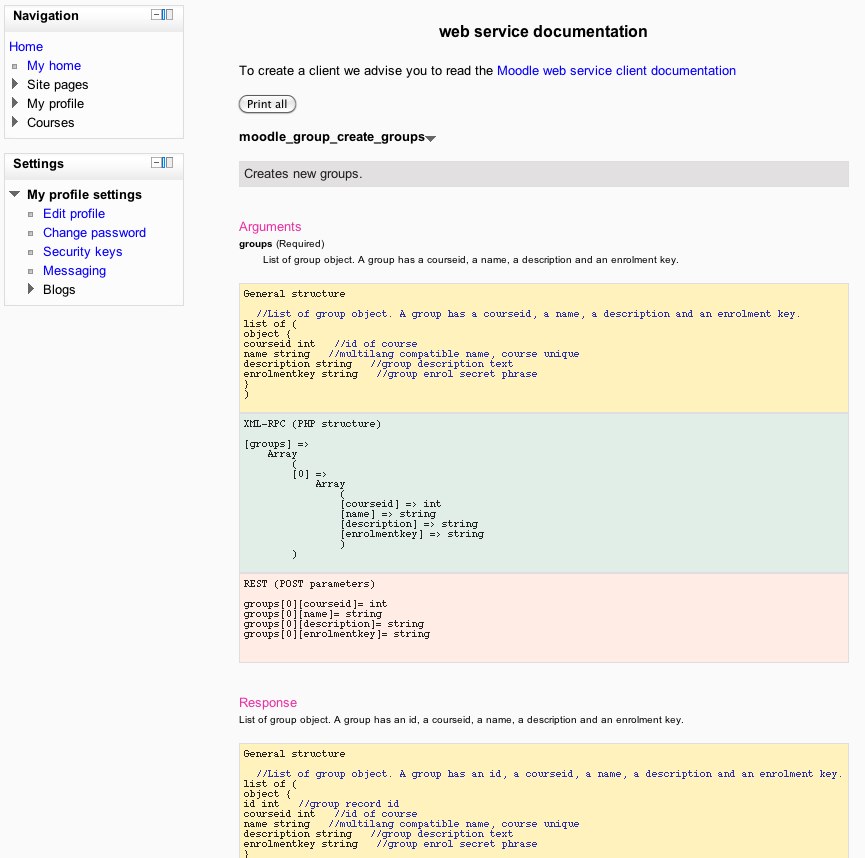Expand the Blogs node in Settings
This screenshot has height=858, width=865.
[31, 290]
